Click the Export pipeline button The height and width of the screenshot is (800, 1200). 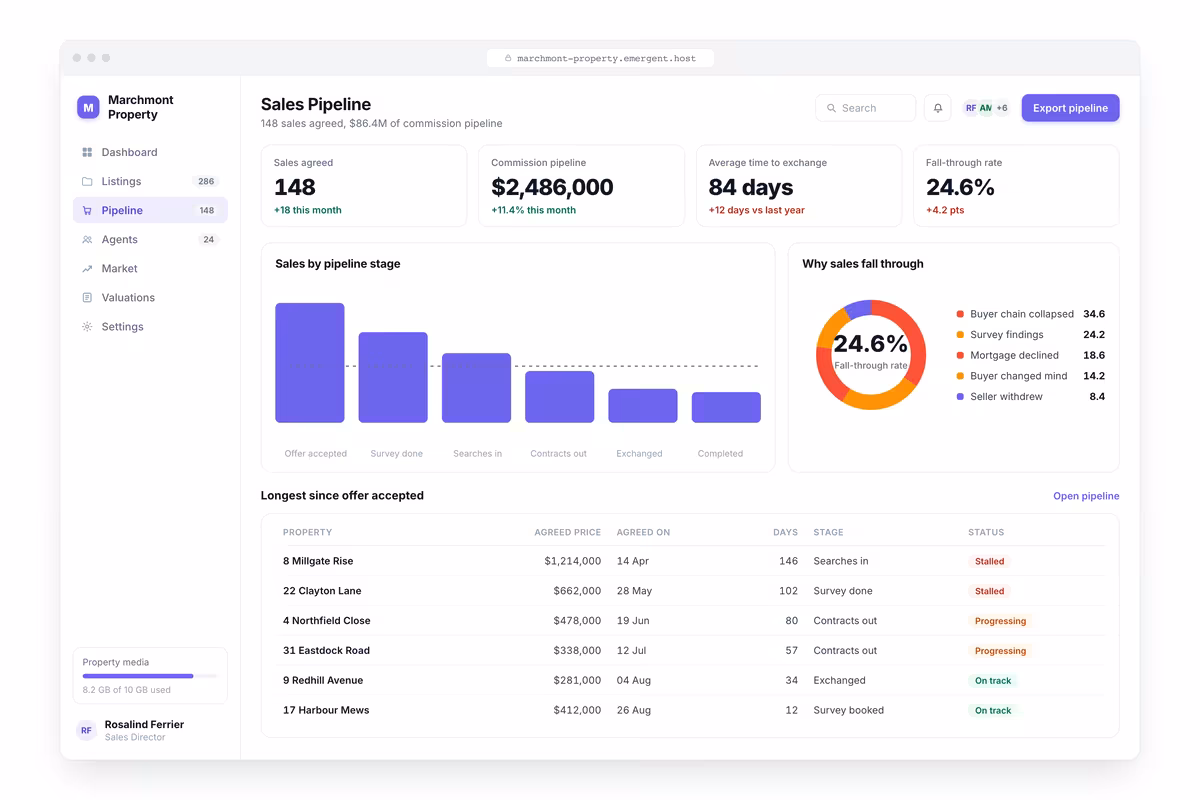[x=1070, y=108]
